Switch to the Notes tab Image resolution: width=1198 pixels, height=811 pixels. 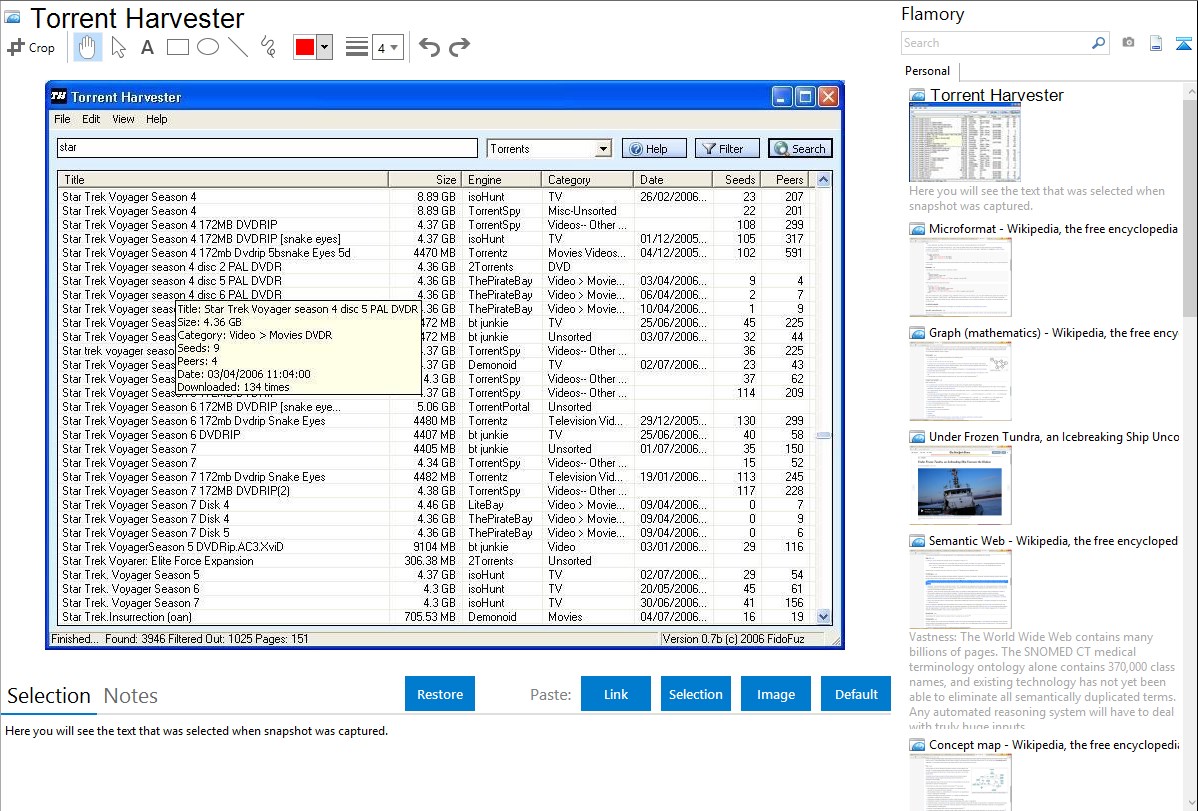click(131, 696)
